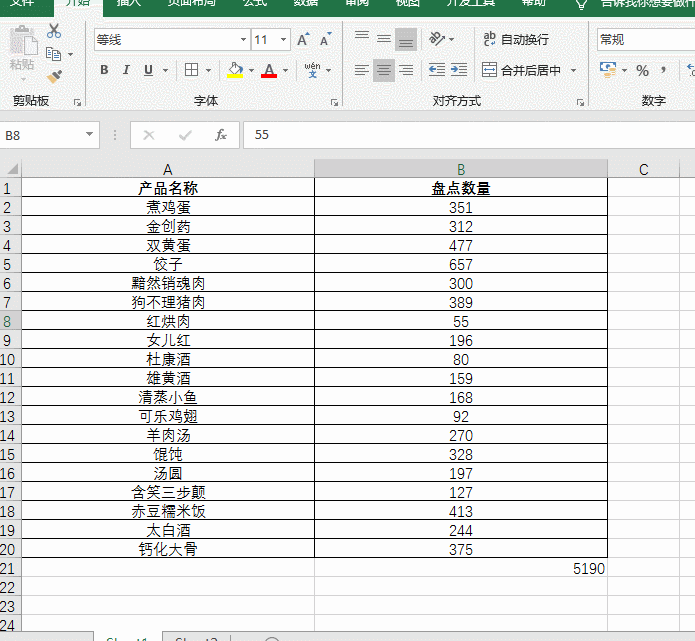Expand the merge and center arrow
This screenshot has height=641, width=695.
(573, 70)
